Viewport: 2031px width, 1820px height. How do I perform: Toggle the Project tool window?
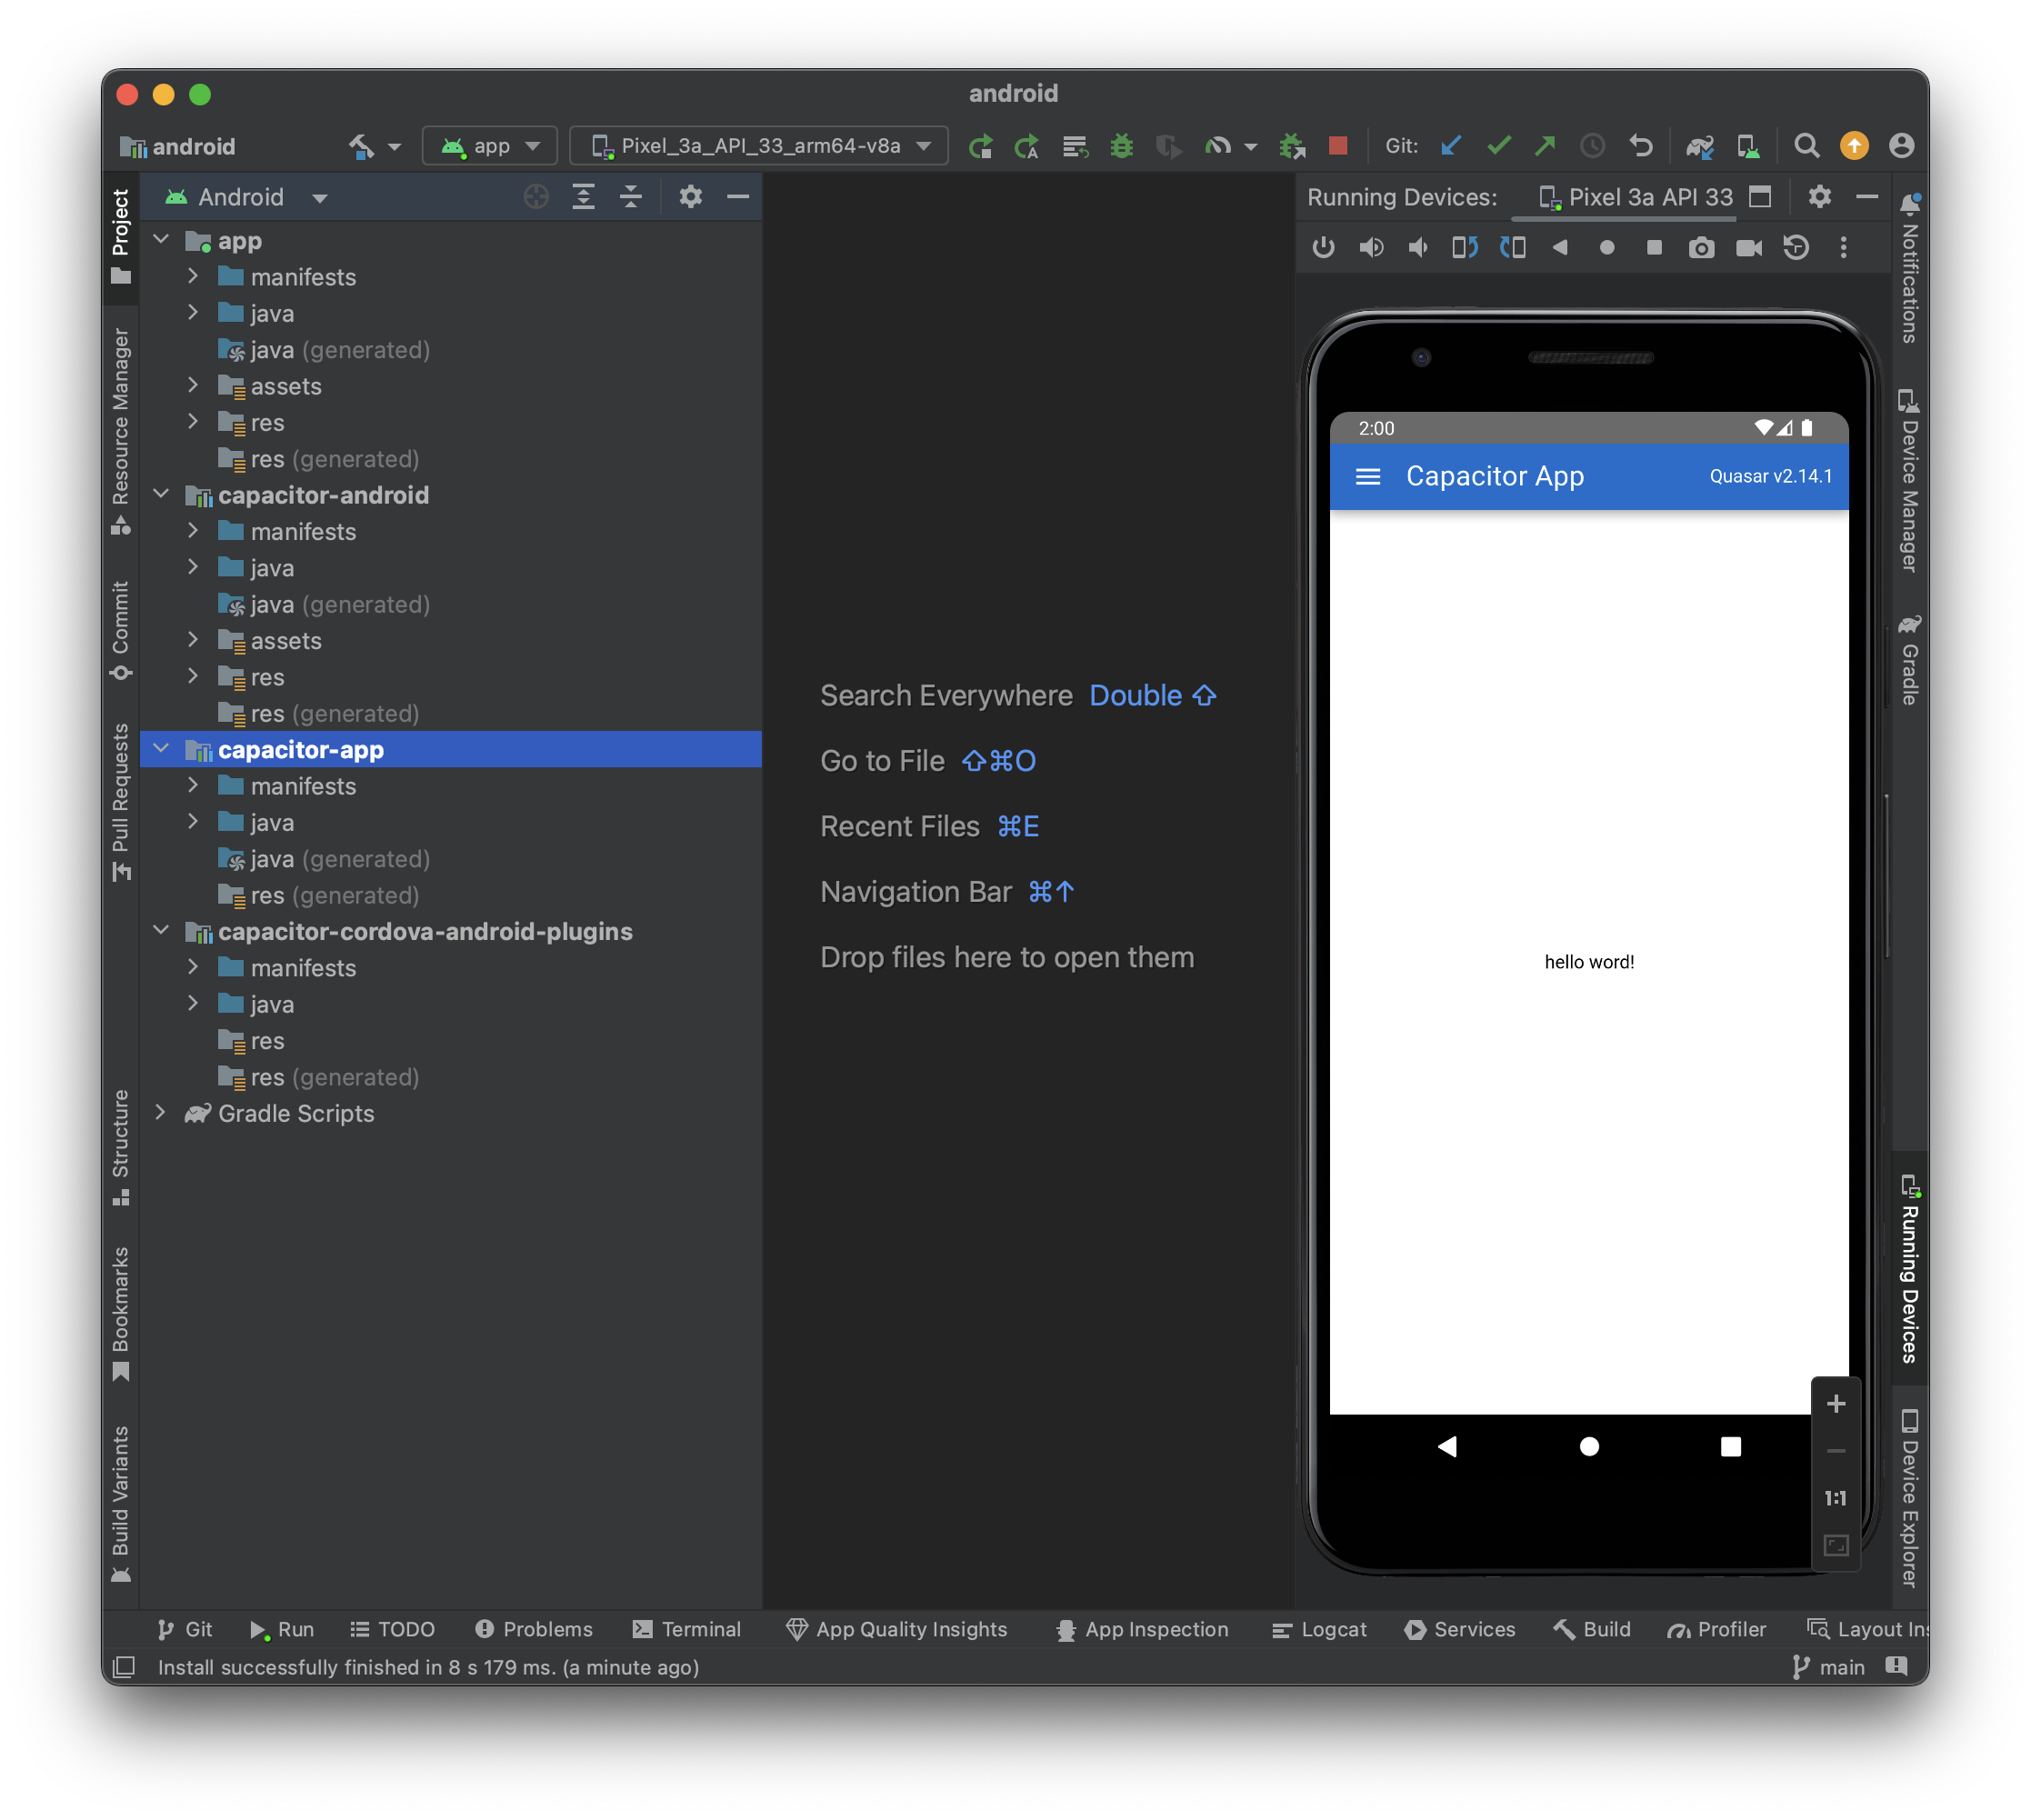pos(120,236)
